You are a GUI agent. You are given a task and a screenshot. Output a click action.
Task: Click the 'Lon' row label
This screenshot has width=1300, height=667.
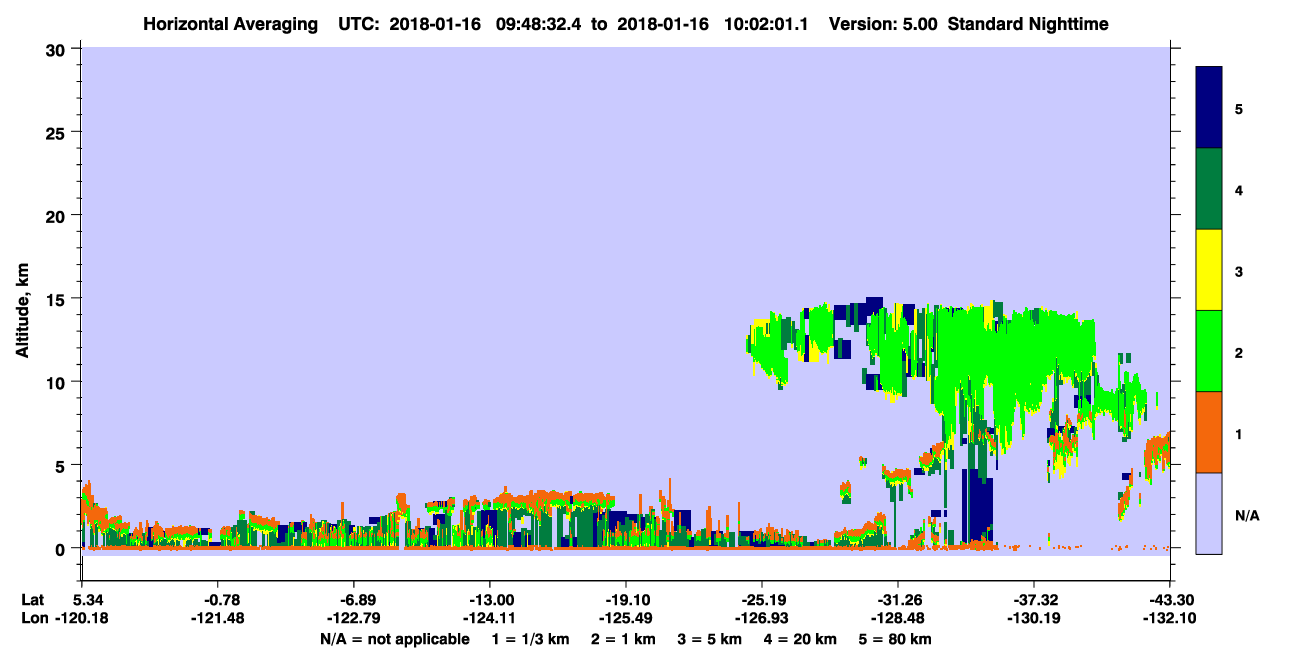point(33,619)
